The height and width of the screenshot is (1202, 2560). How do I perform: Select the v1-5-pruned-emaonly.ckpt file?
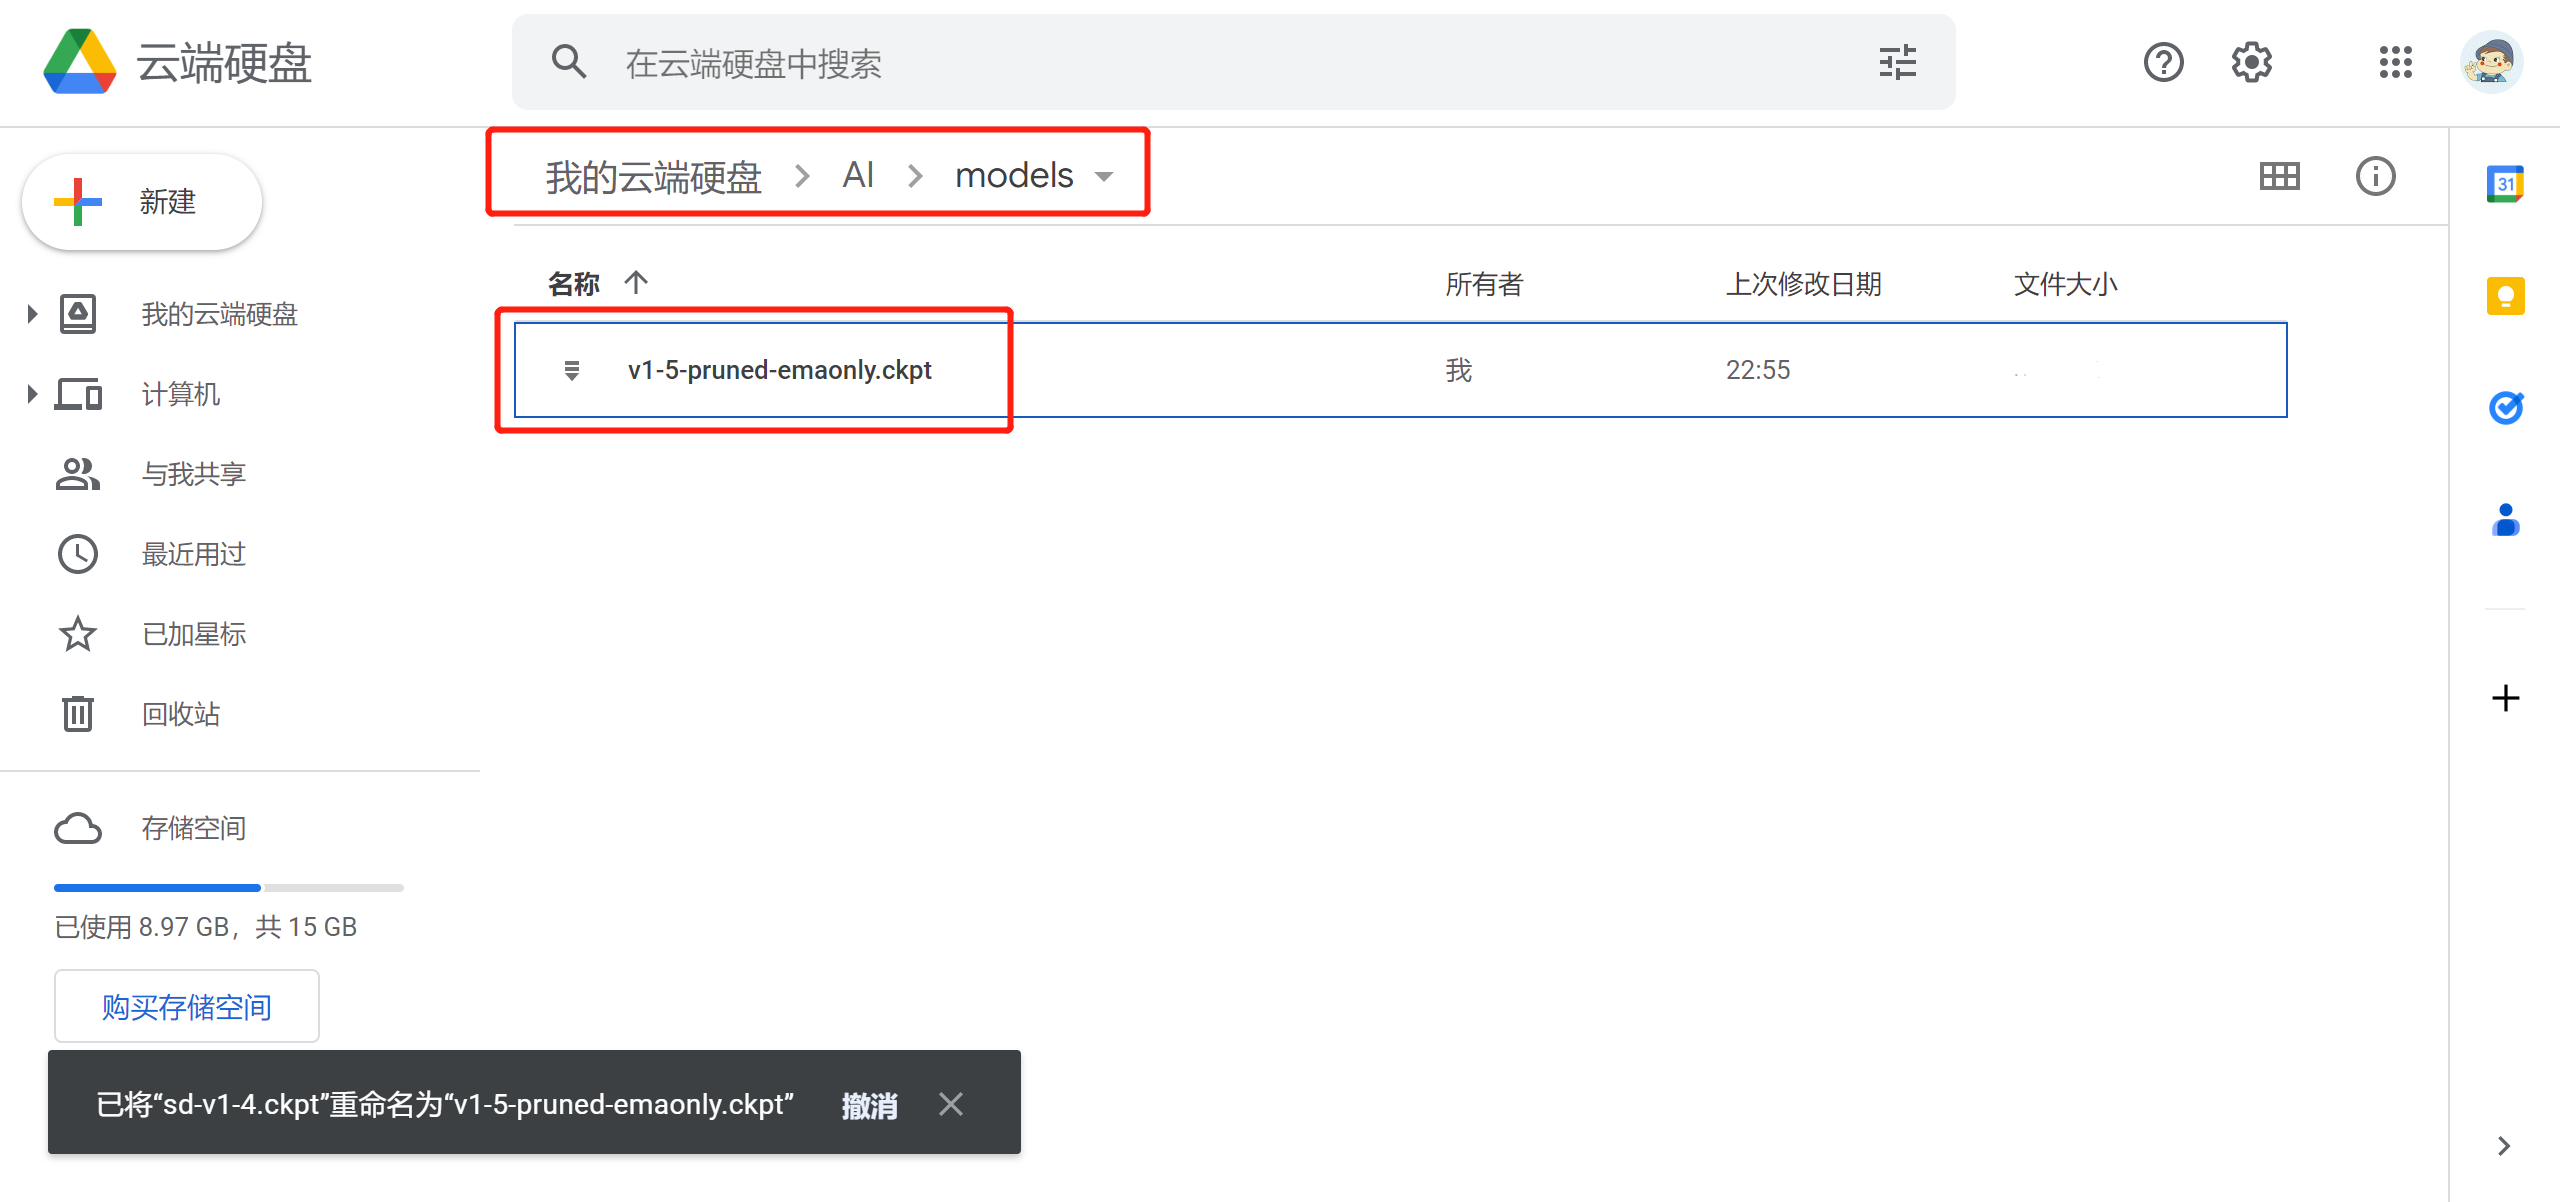[x=1400, y=370]
